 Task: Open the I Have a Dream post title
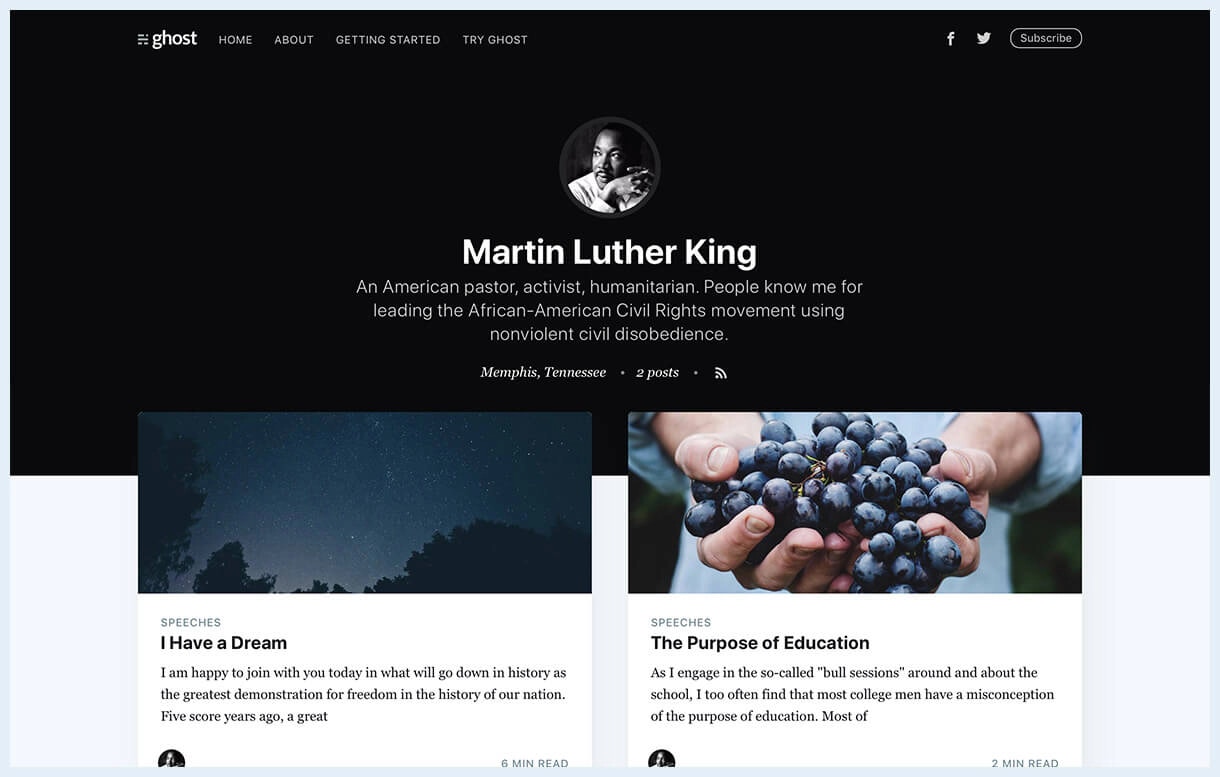[x=224, y=643]
